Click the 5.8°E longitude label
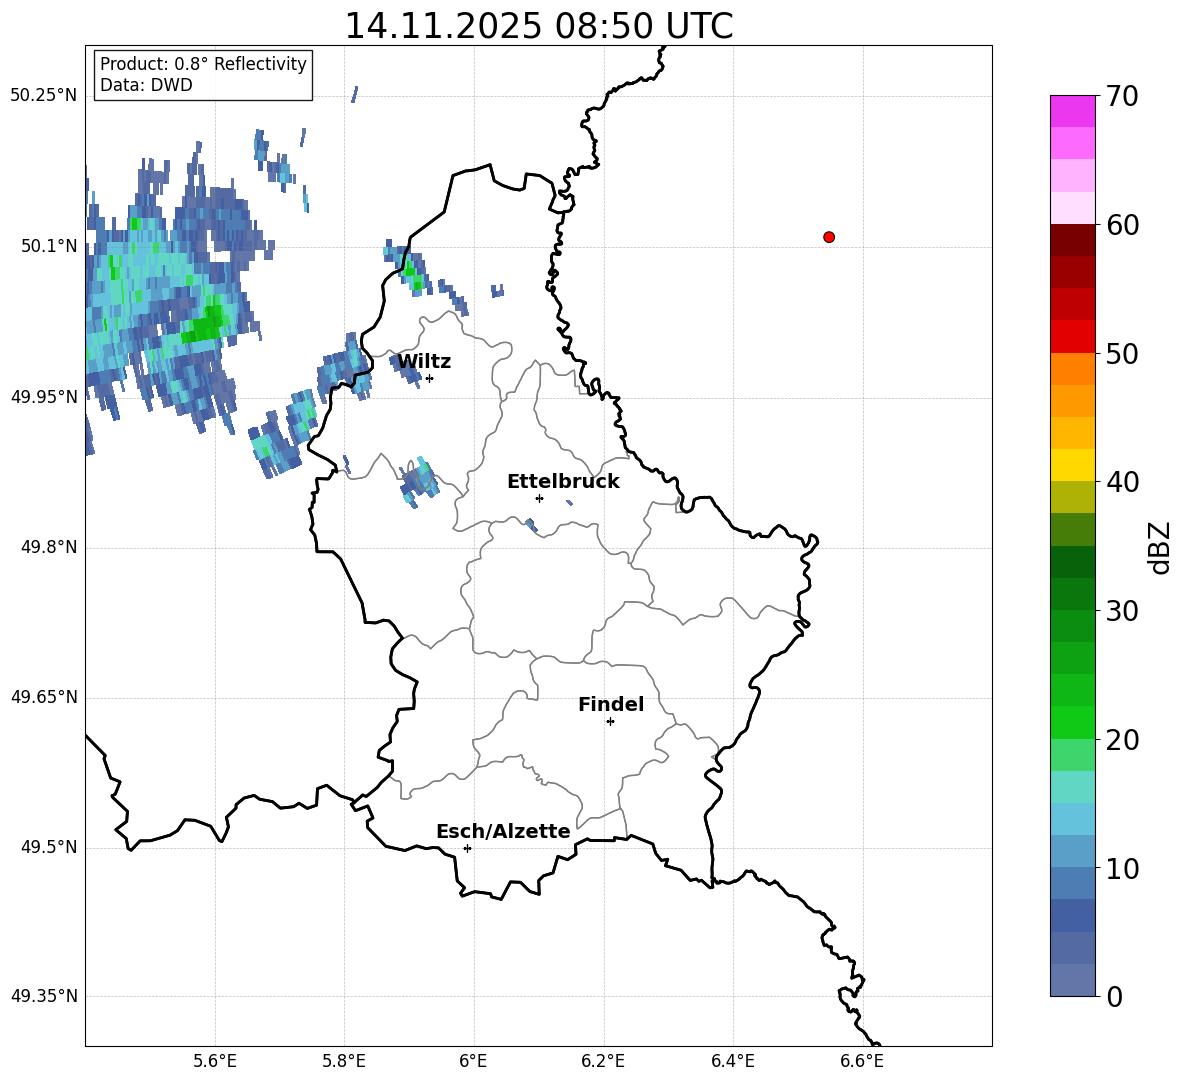1184x1081 pixels. point(344,1061)
